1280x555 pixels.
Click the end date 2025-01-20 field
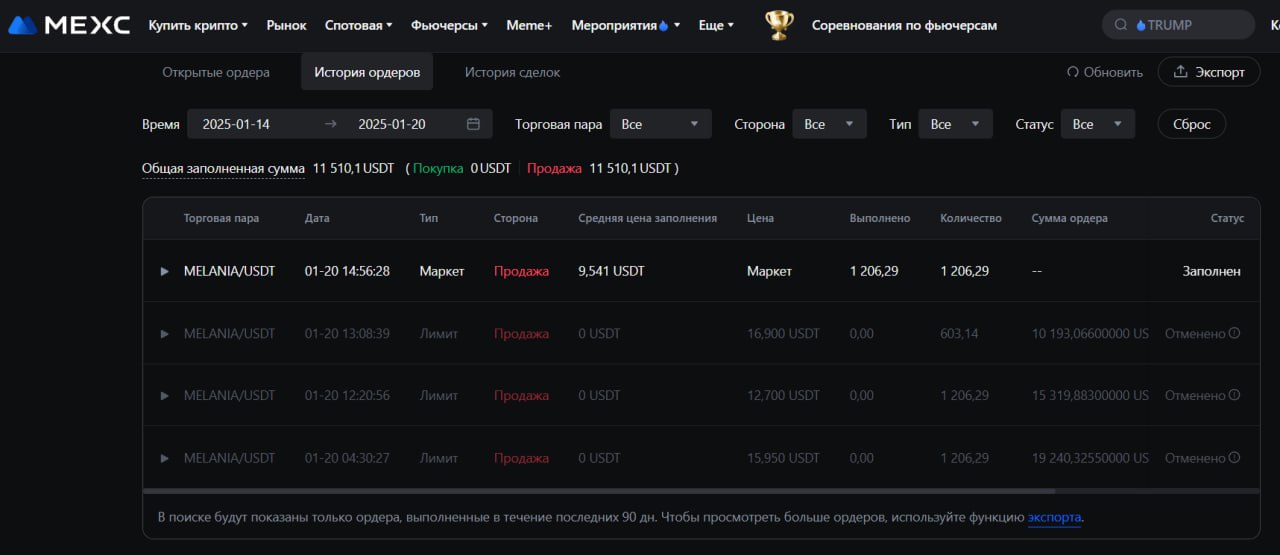(392, 124)
